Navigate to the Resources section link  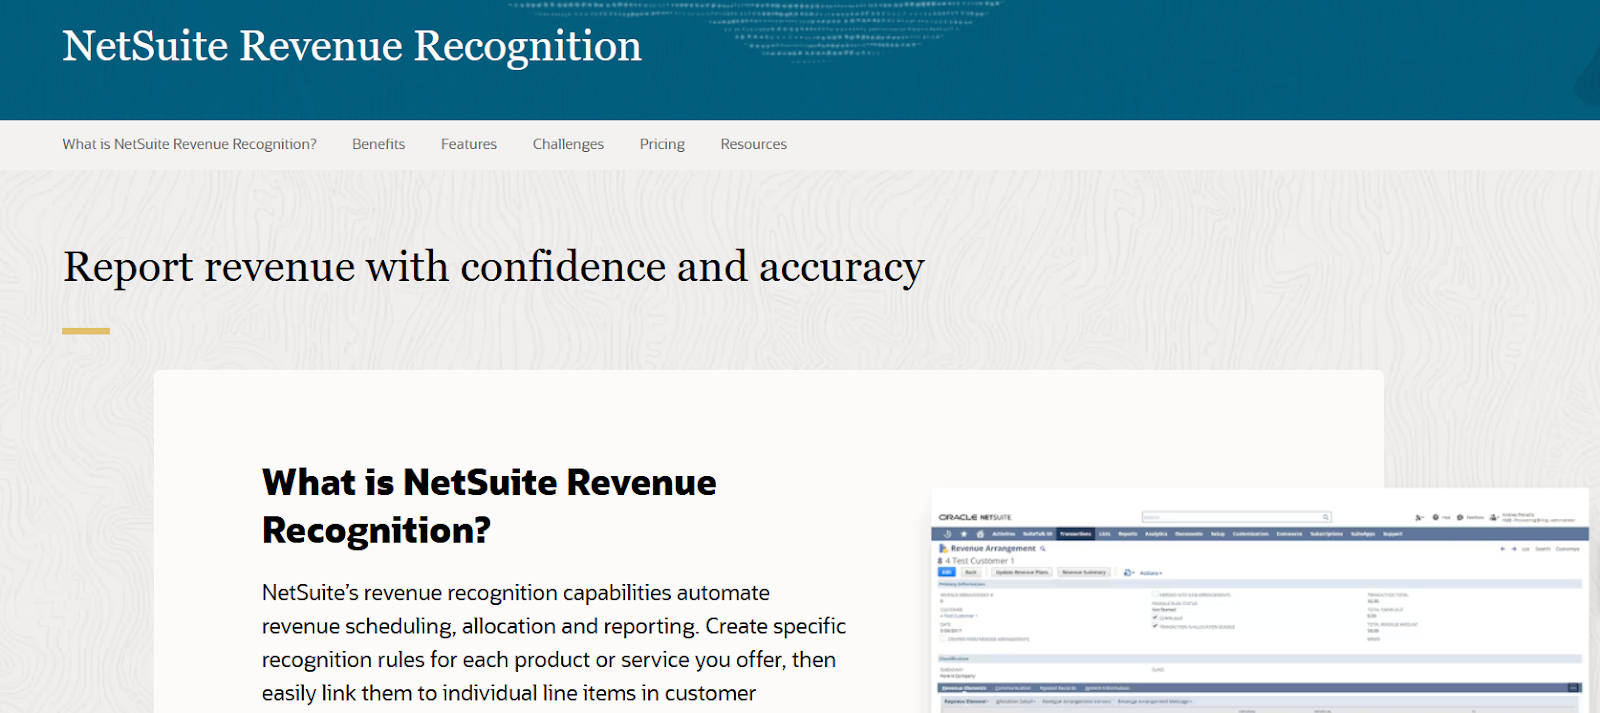coord(753,144)
